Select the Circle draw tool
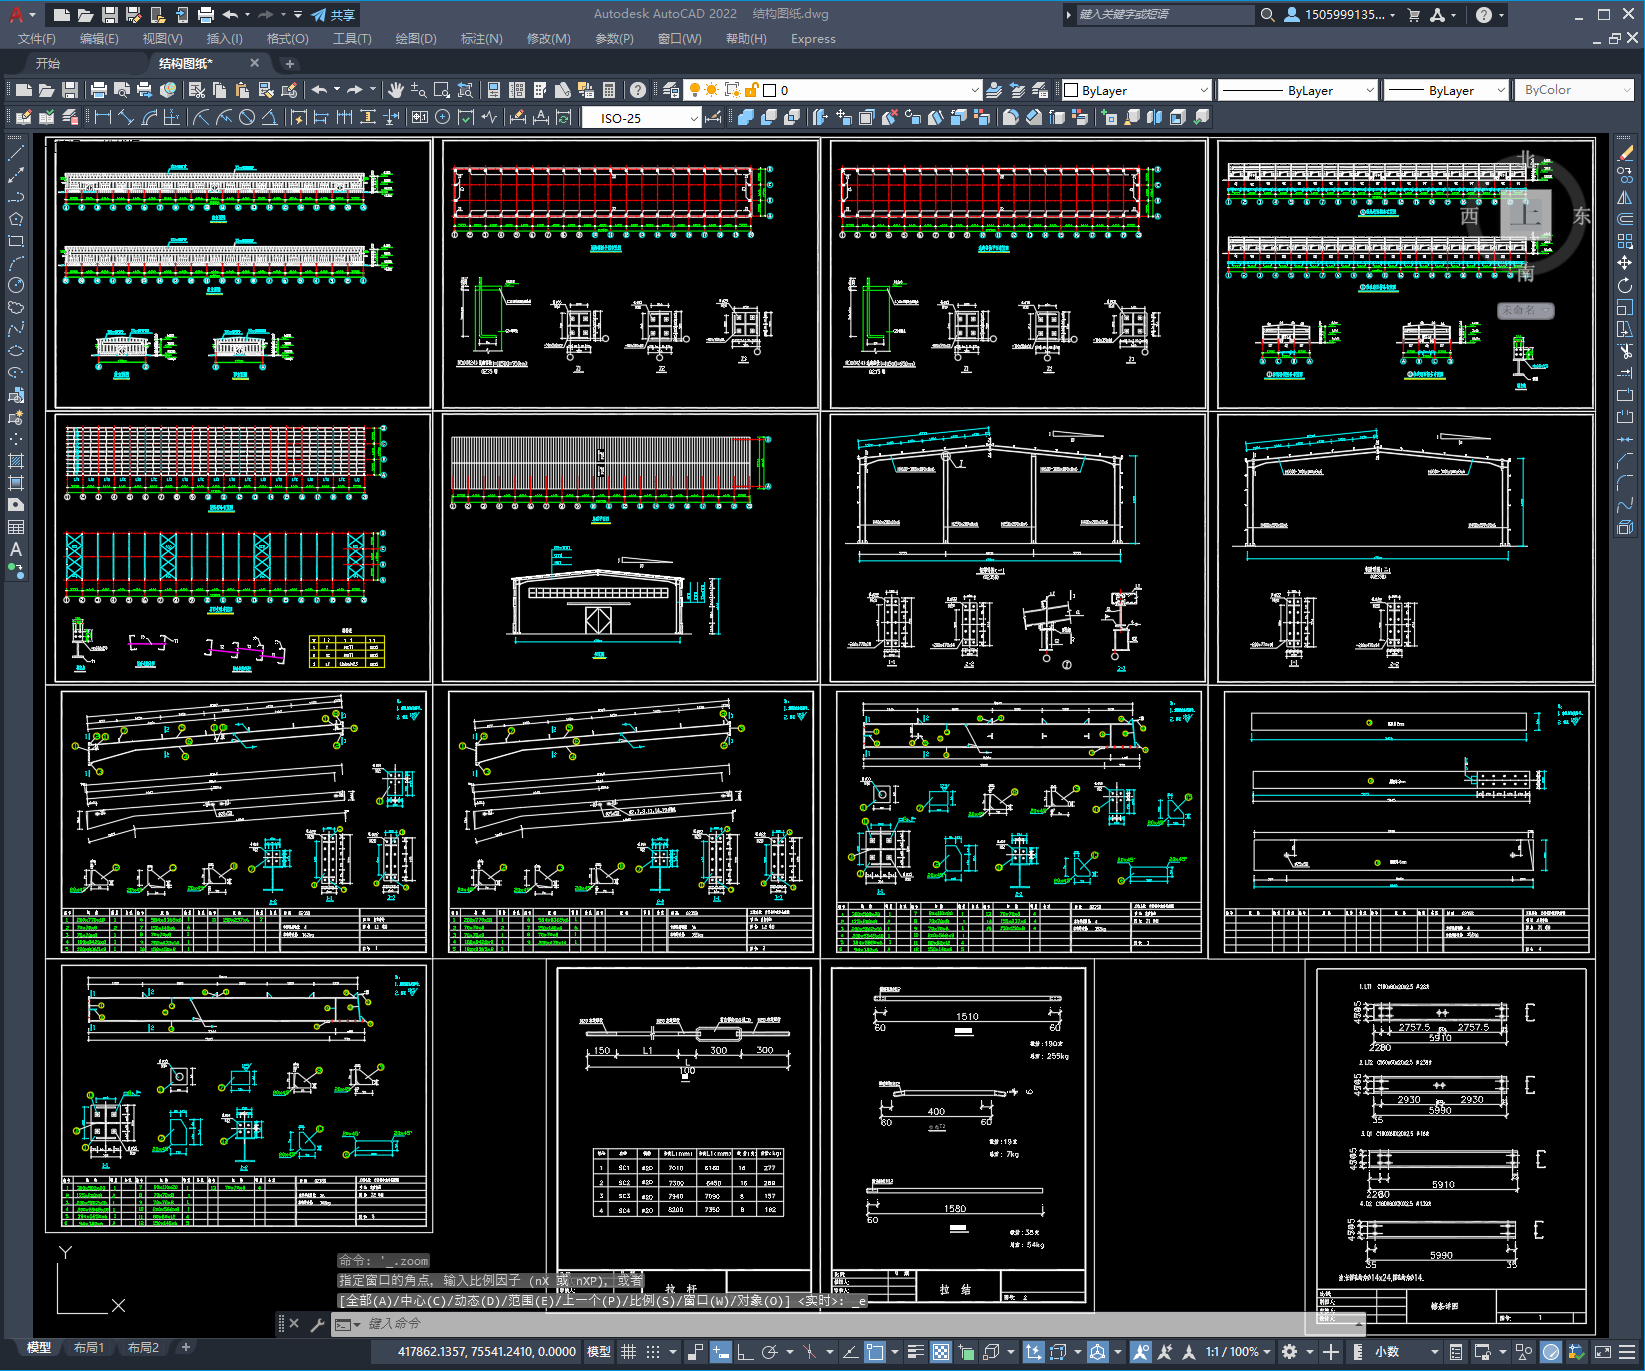The width and height of the screenshot is (1645, 1371). tap(16, 285)
